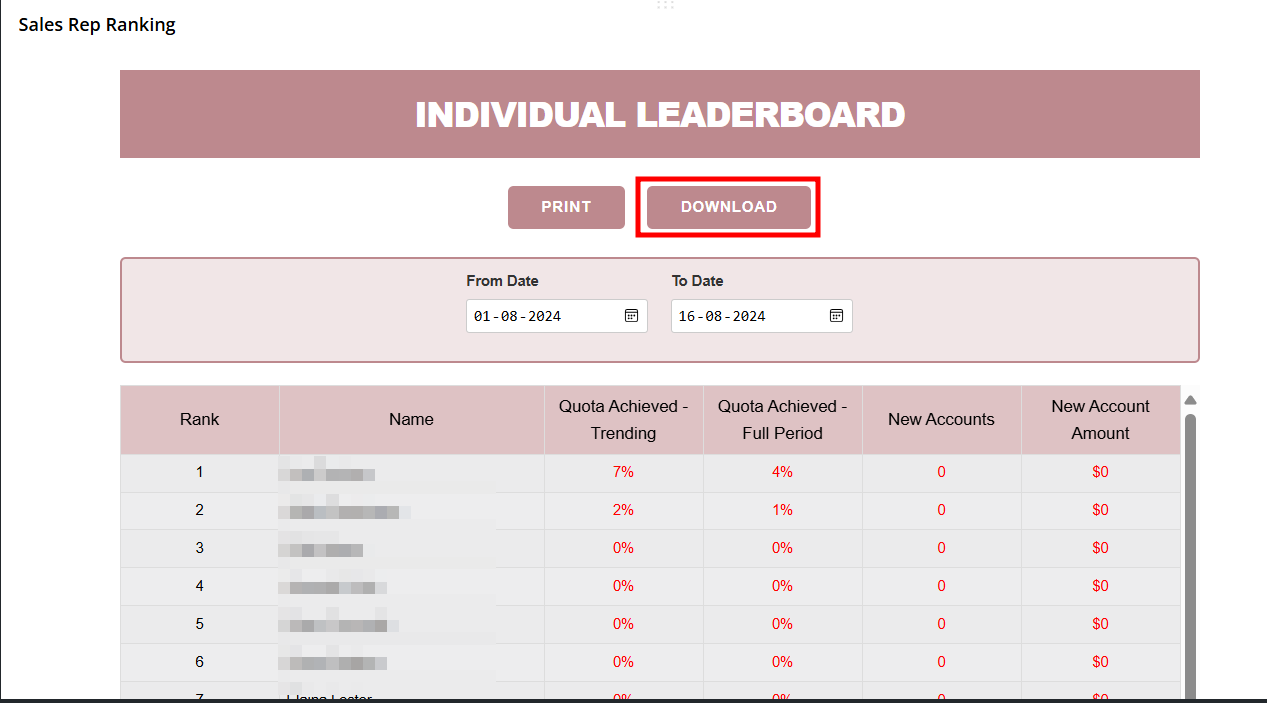Click the New Accounts column header
The image size is (1267, 703).
[941, 420]
